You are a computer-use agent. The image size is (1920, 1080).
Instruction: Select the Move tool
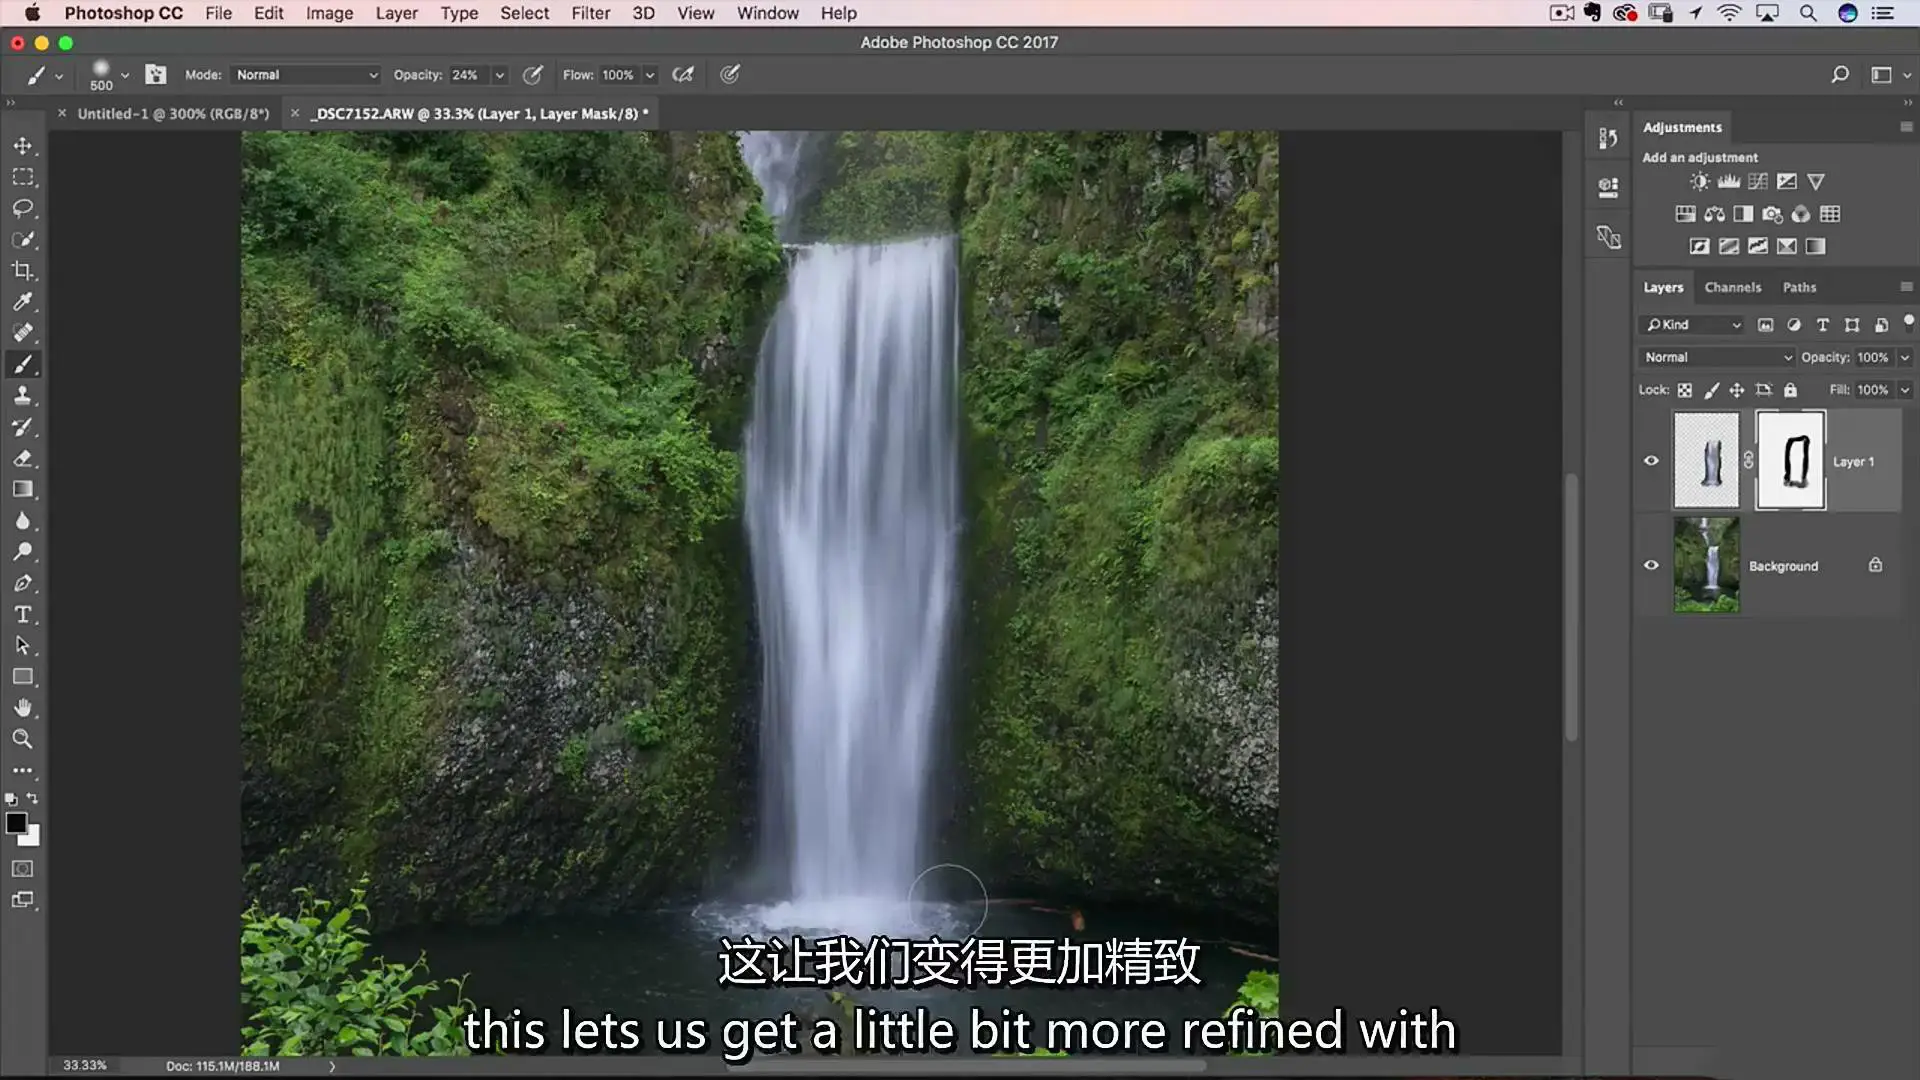(22, 146)
